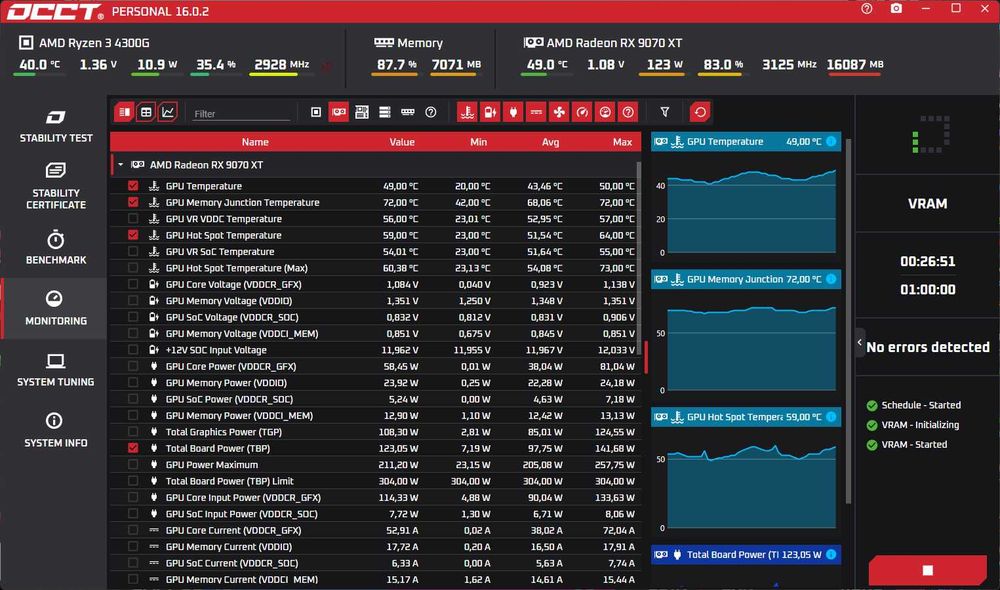Open the Stability Test section
The height and width of the screenshot is (590, 1000).
point(55,126)
